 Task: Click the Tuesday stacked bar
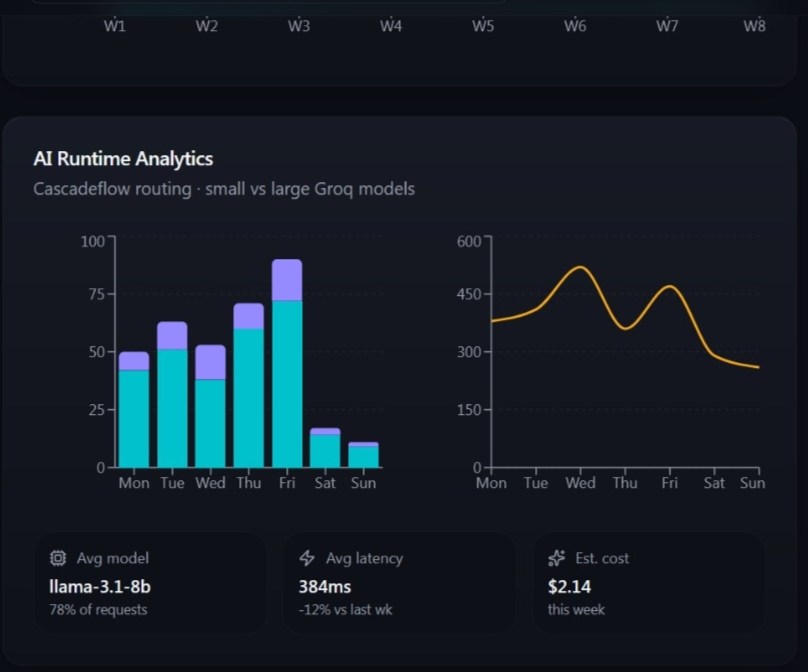coord(172,395)
